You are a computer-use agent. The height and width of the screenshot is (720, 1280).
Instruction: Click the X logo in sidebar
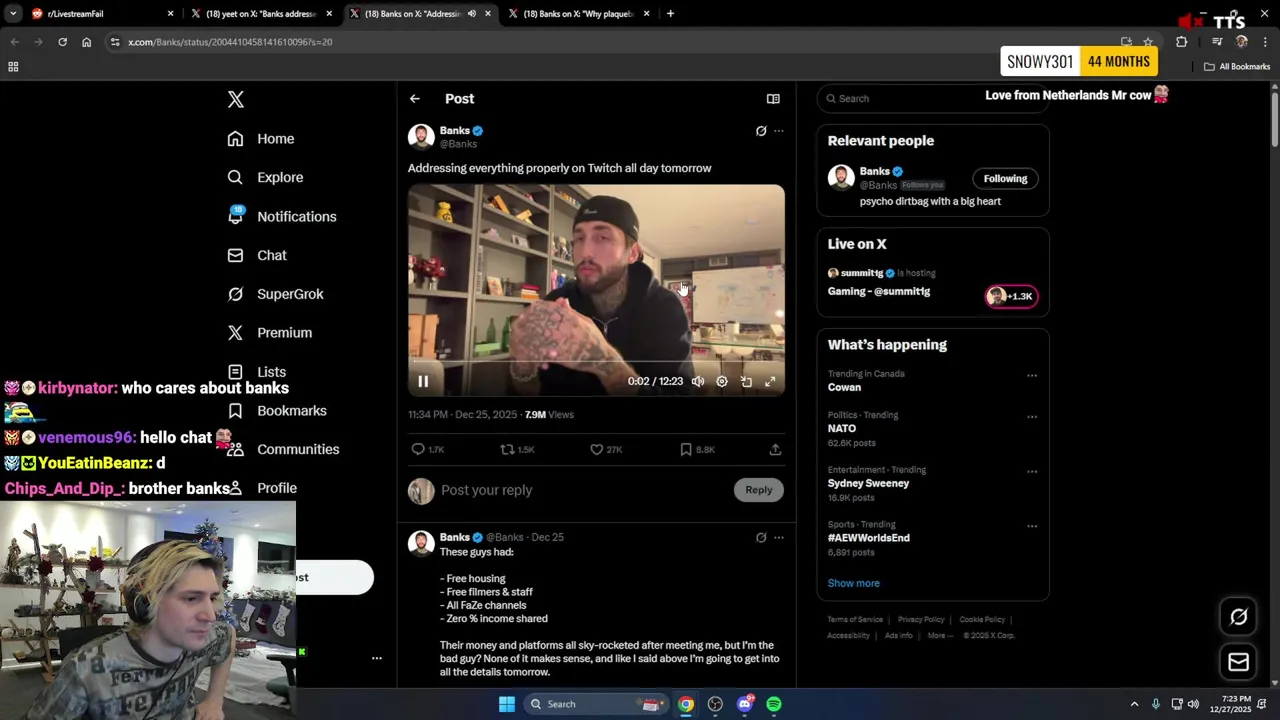click(235, 99)
